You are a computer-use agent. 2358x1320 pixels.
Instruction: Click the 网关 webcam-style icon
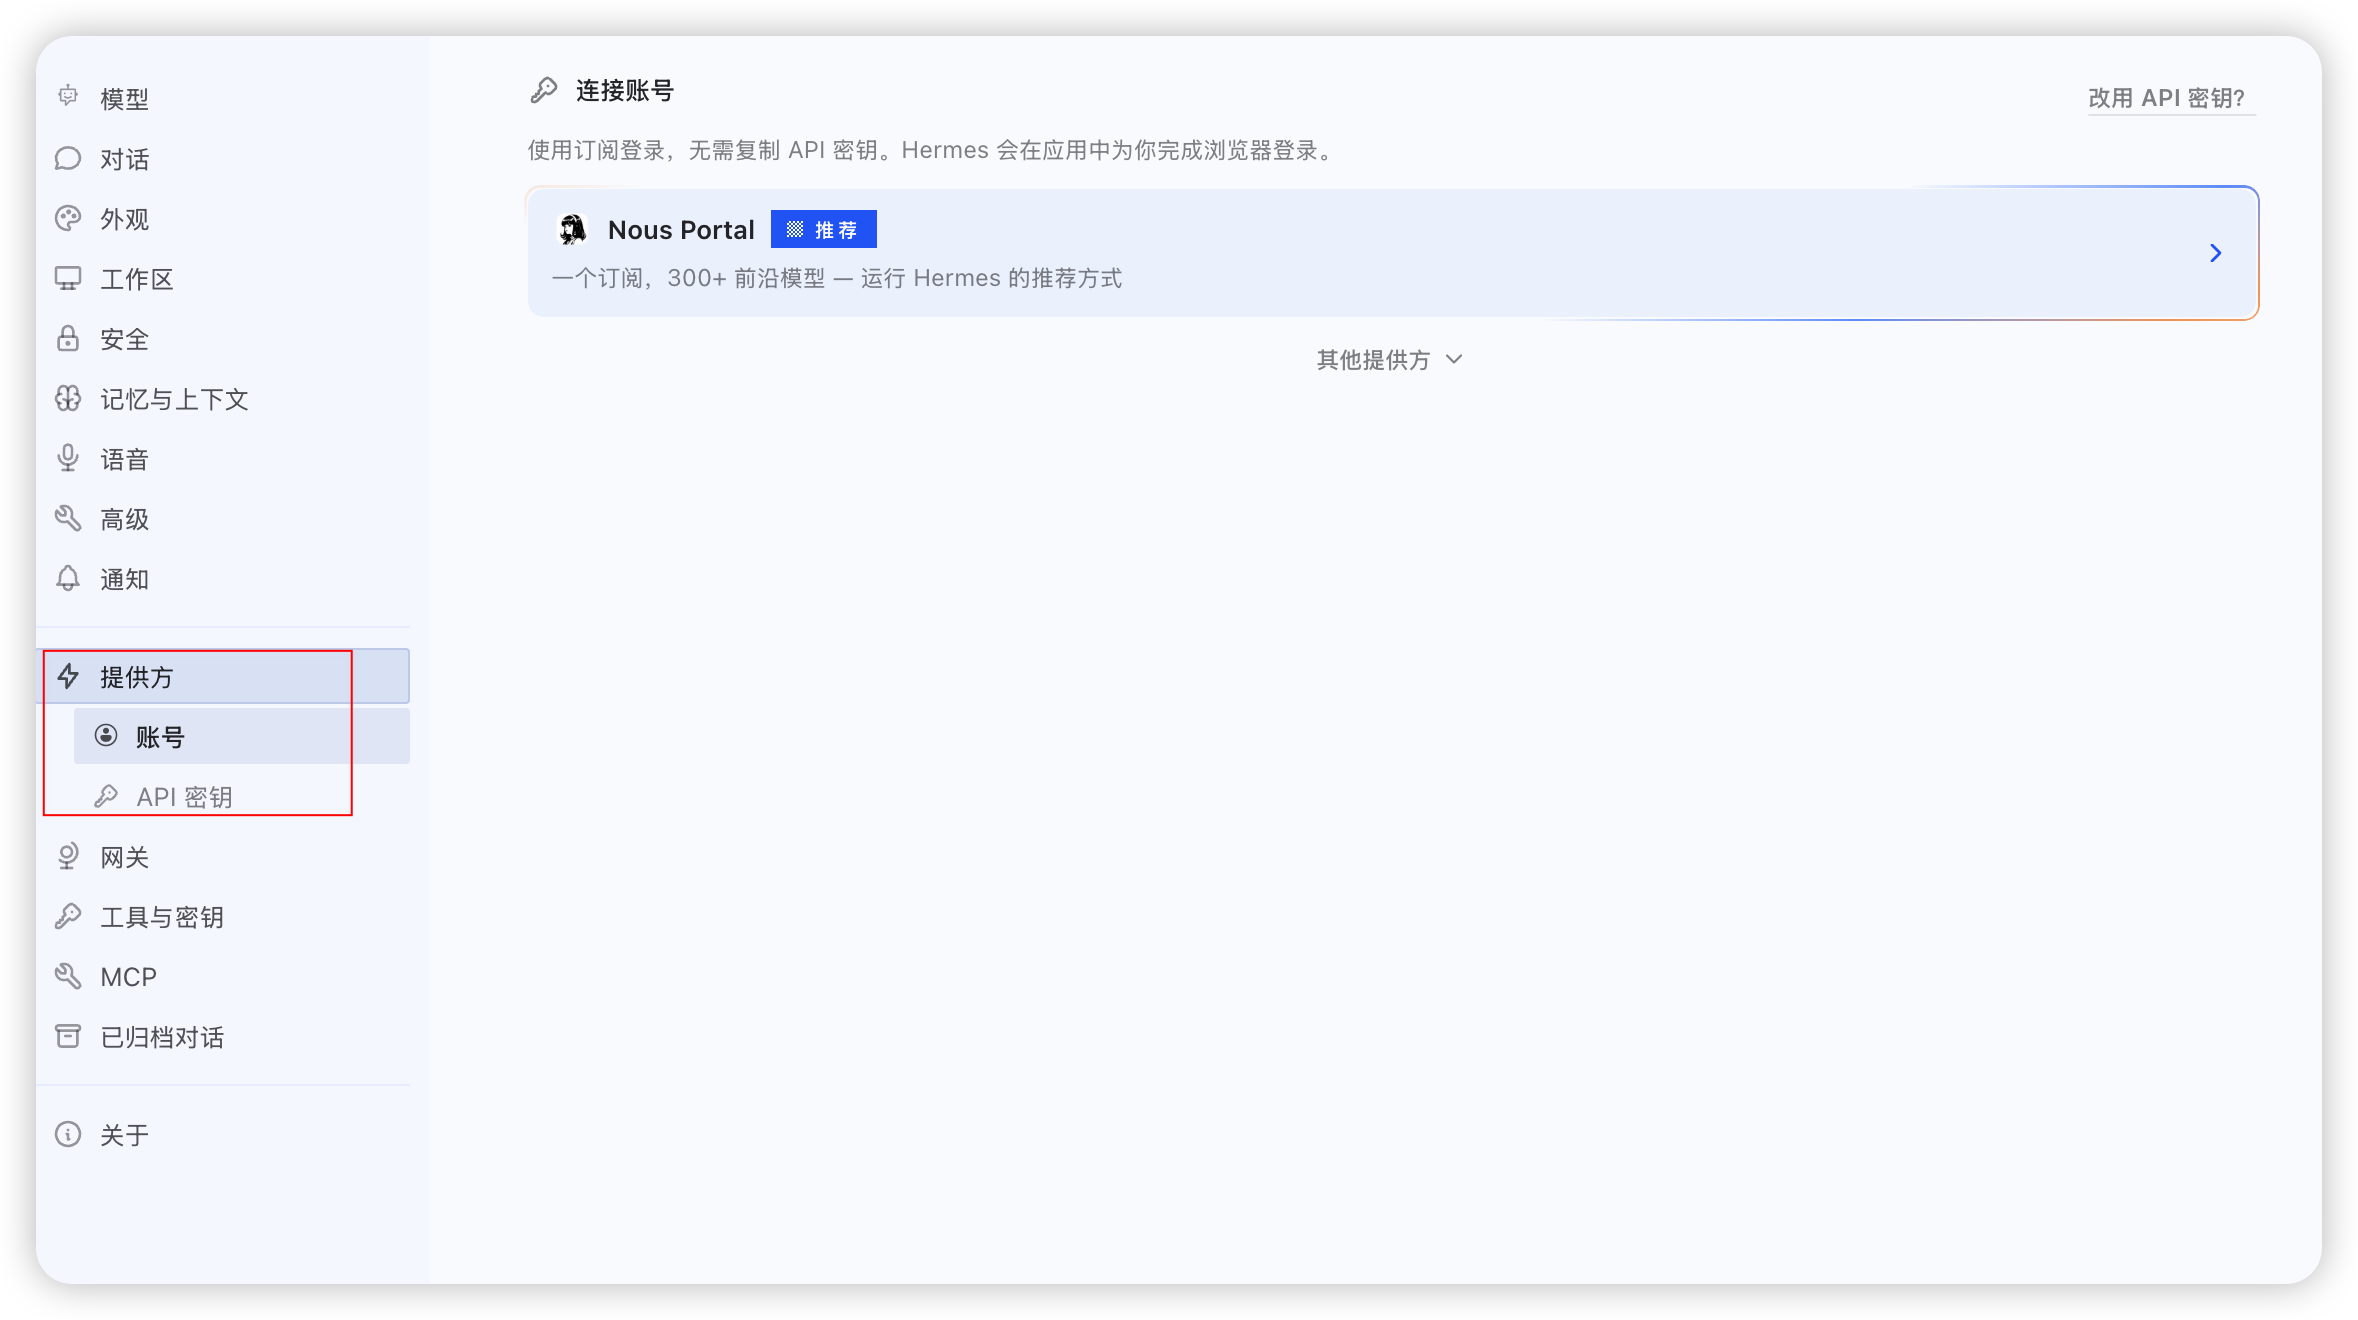[x=68, y=856]
